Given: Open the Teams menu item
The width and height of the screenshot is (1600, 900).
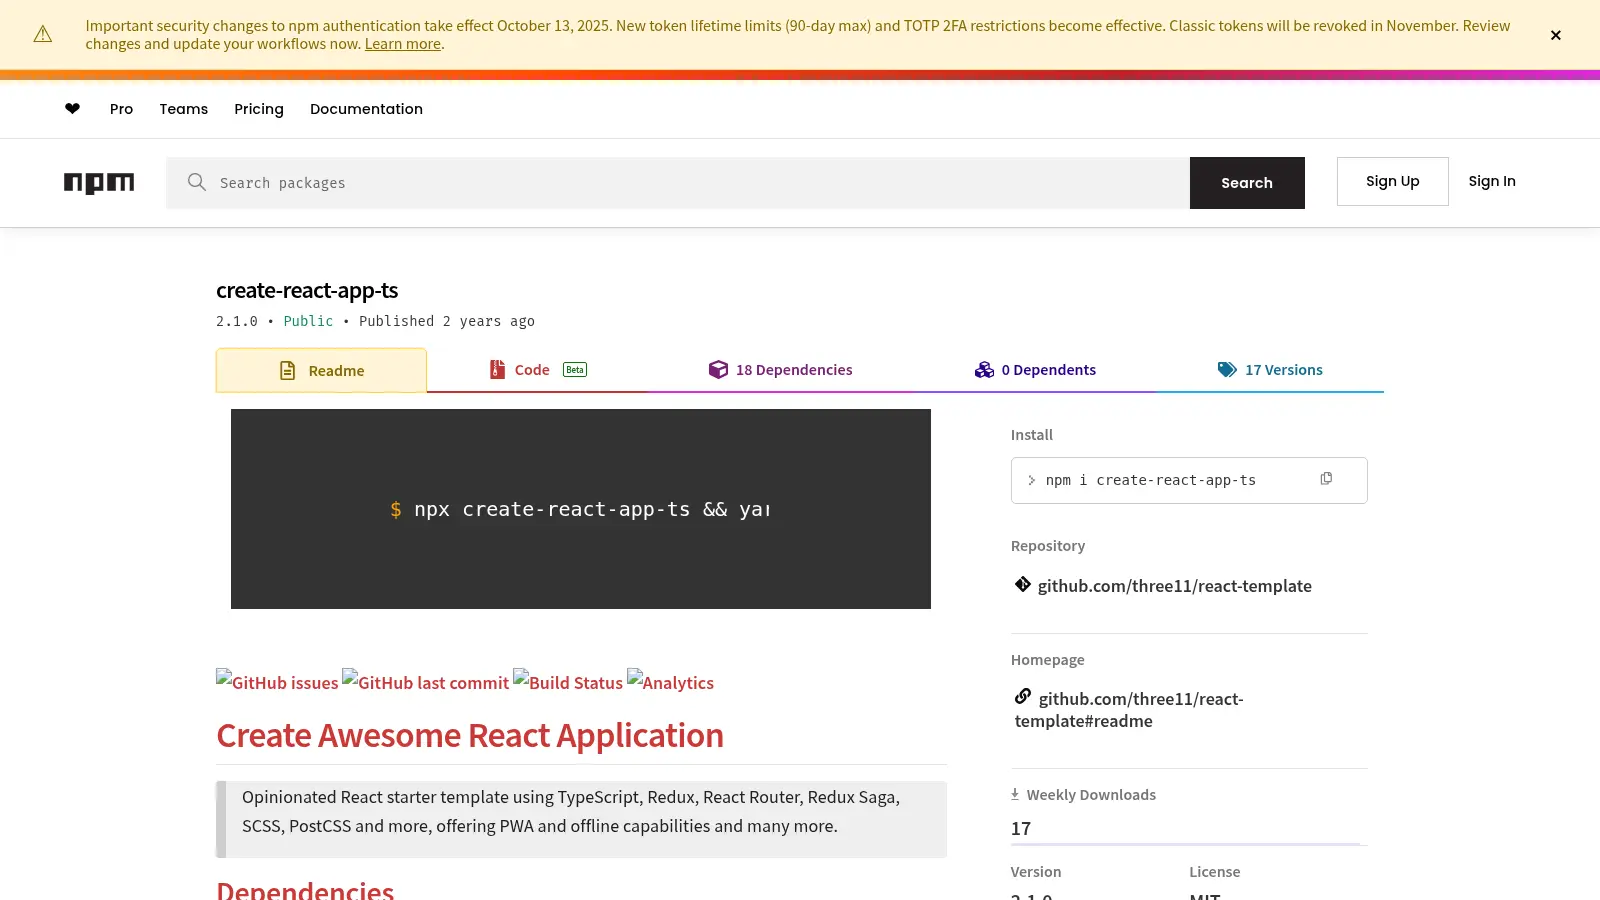Looking at the screenshot, I should point(184,109).
